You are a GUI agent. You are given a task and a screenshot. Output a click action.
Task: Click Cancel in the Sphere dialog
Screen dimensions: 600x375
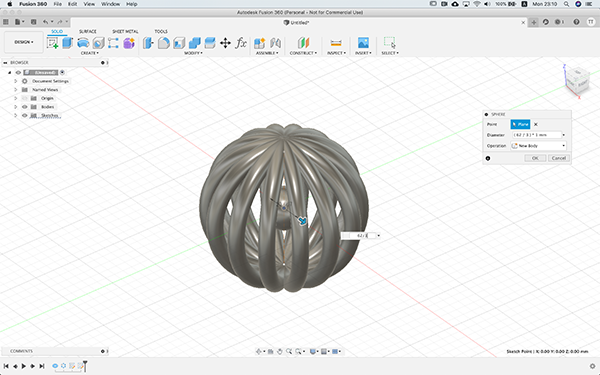click(559, 158)
